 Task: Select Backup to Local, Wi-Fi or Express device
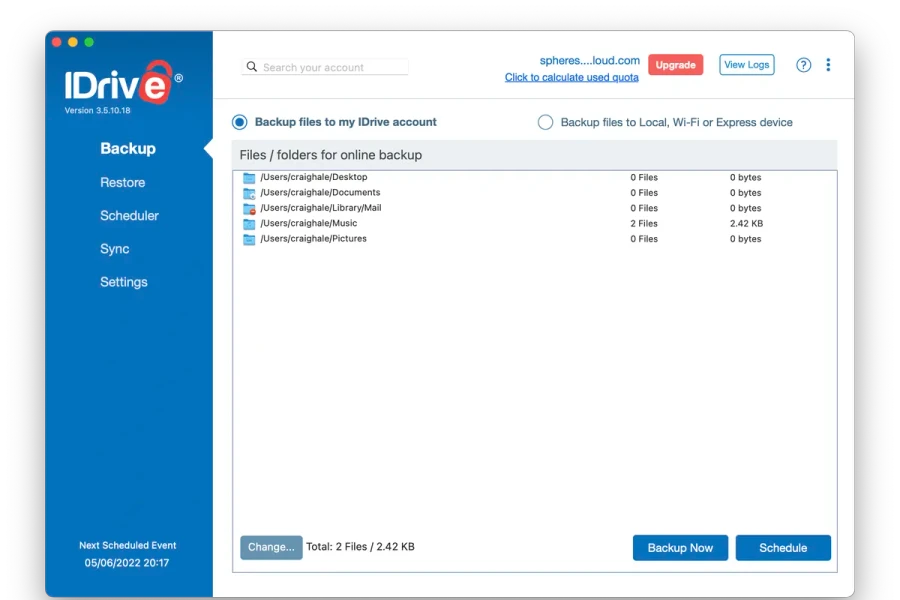click(545, 122)
